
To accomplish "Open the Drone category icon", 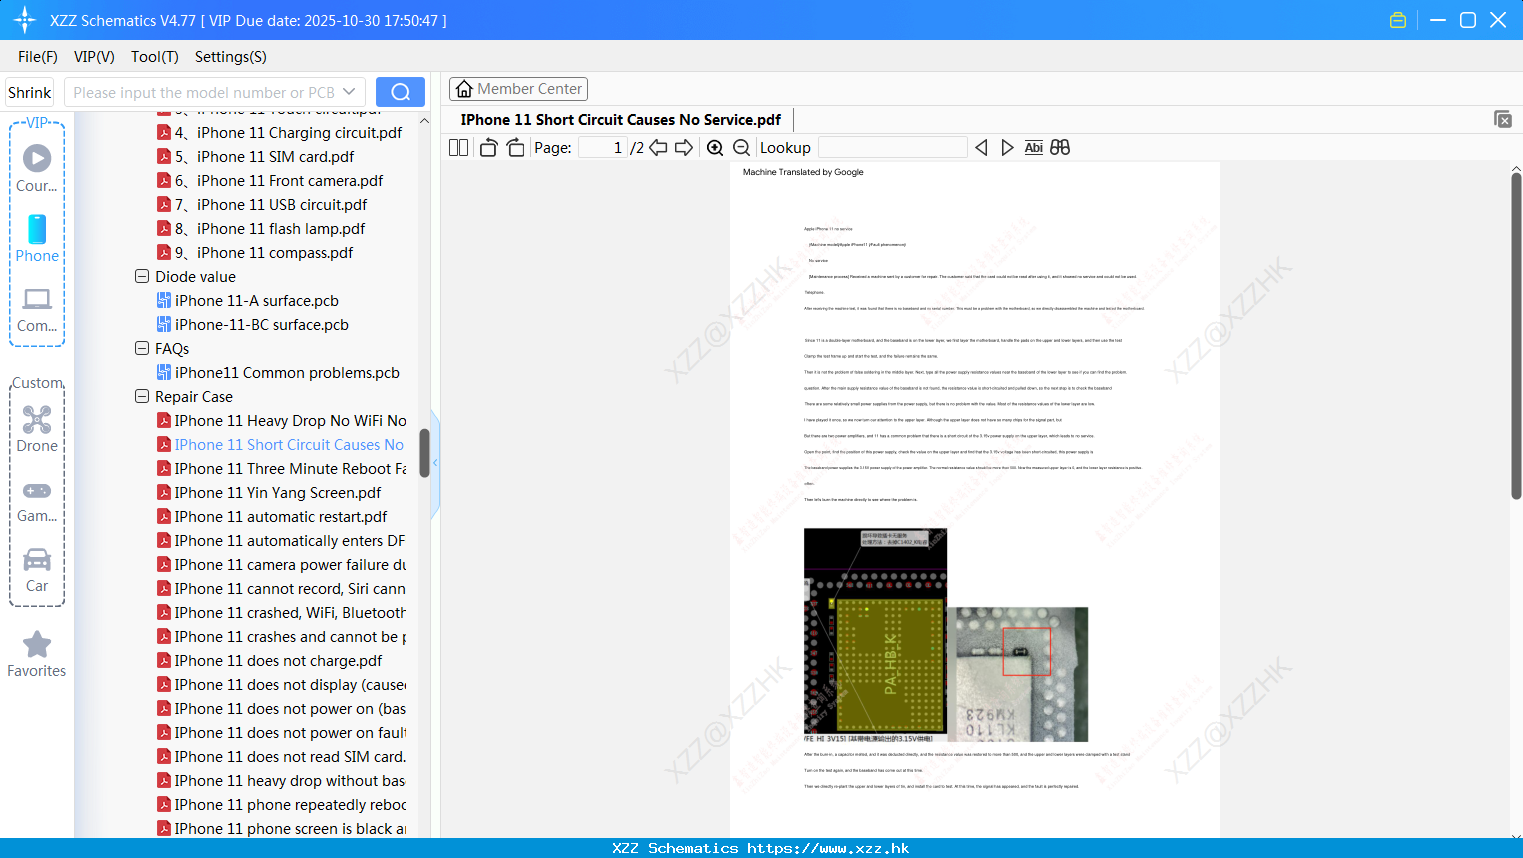I will click(x=37, y=419).
